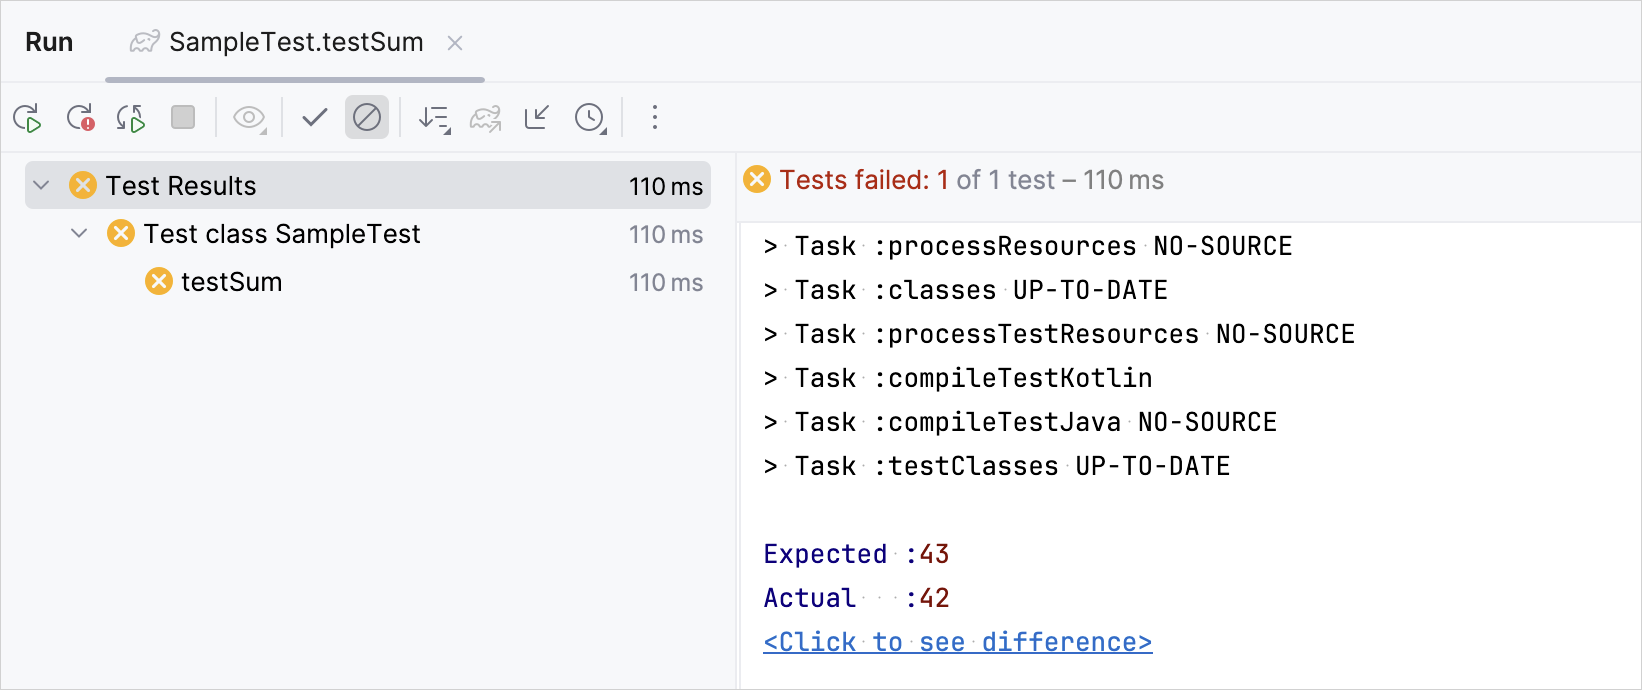Click the Gradle elephant toolbar icon
The height and width of the screenshot is (690, 1642).
click(486, 118)
